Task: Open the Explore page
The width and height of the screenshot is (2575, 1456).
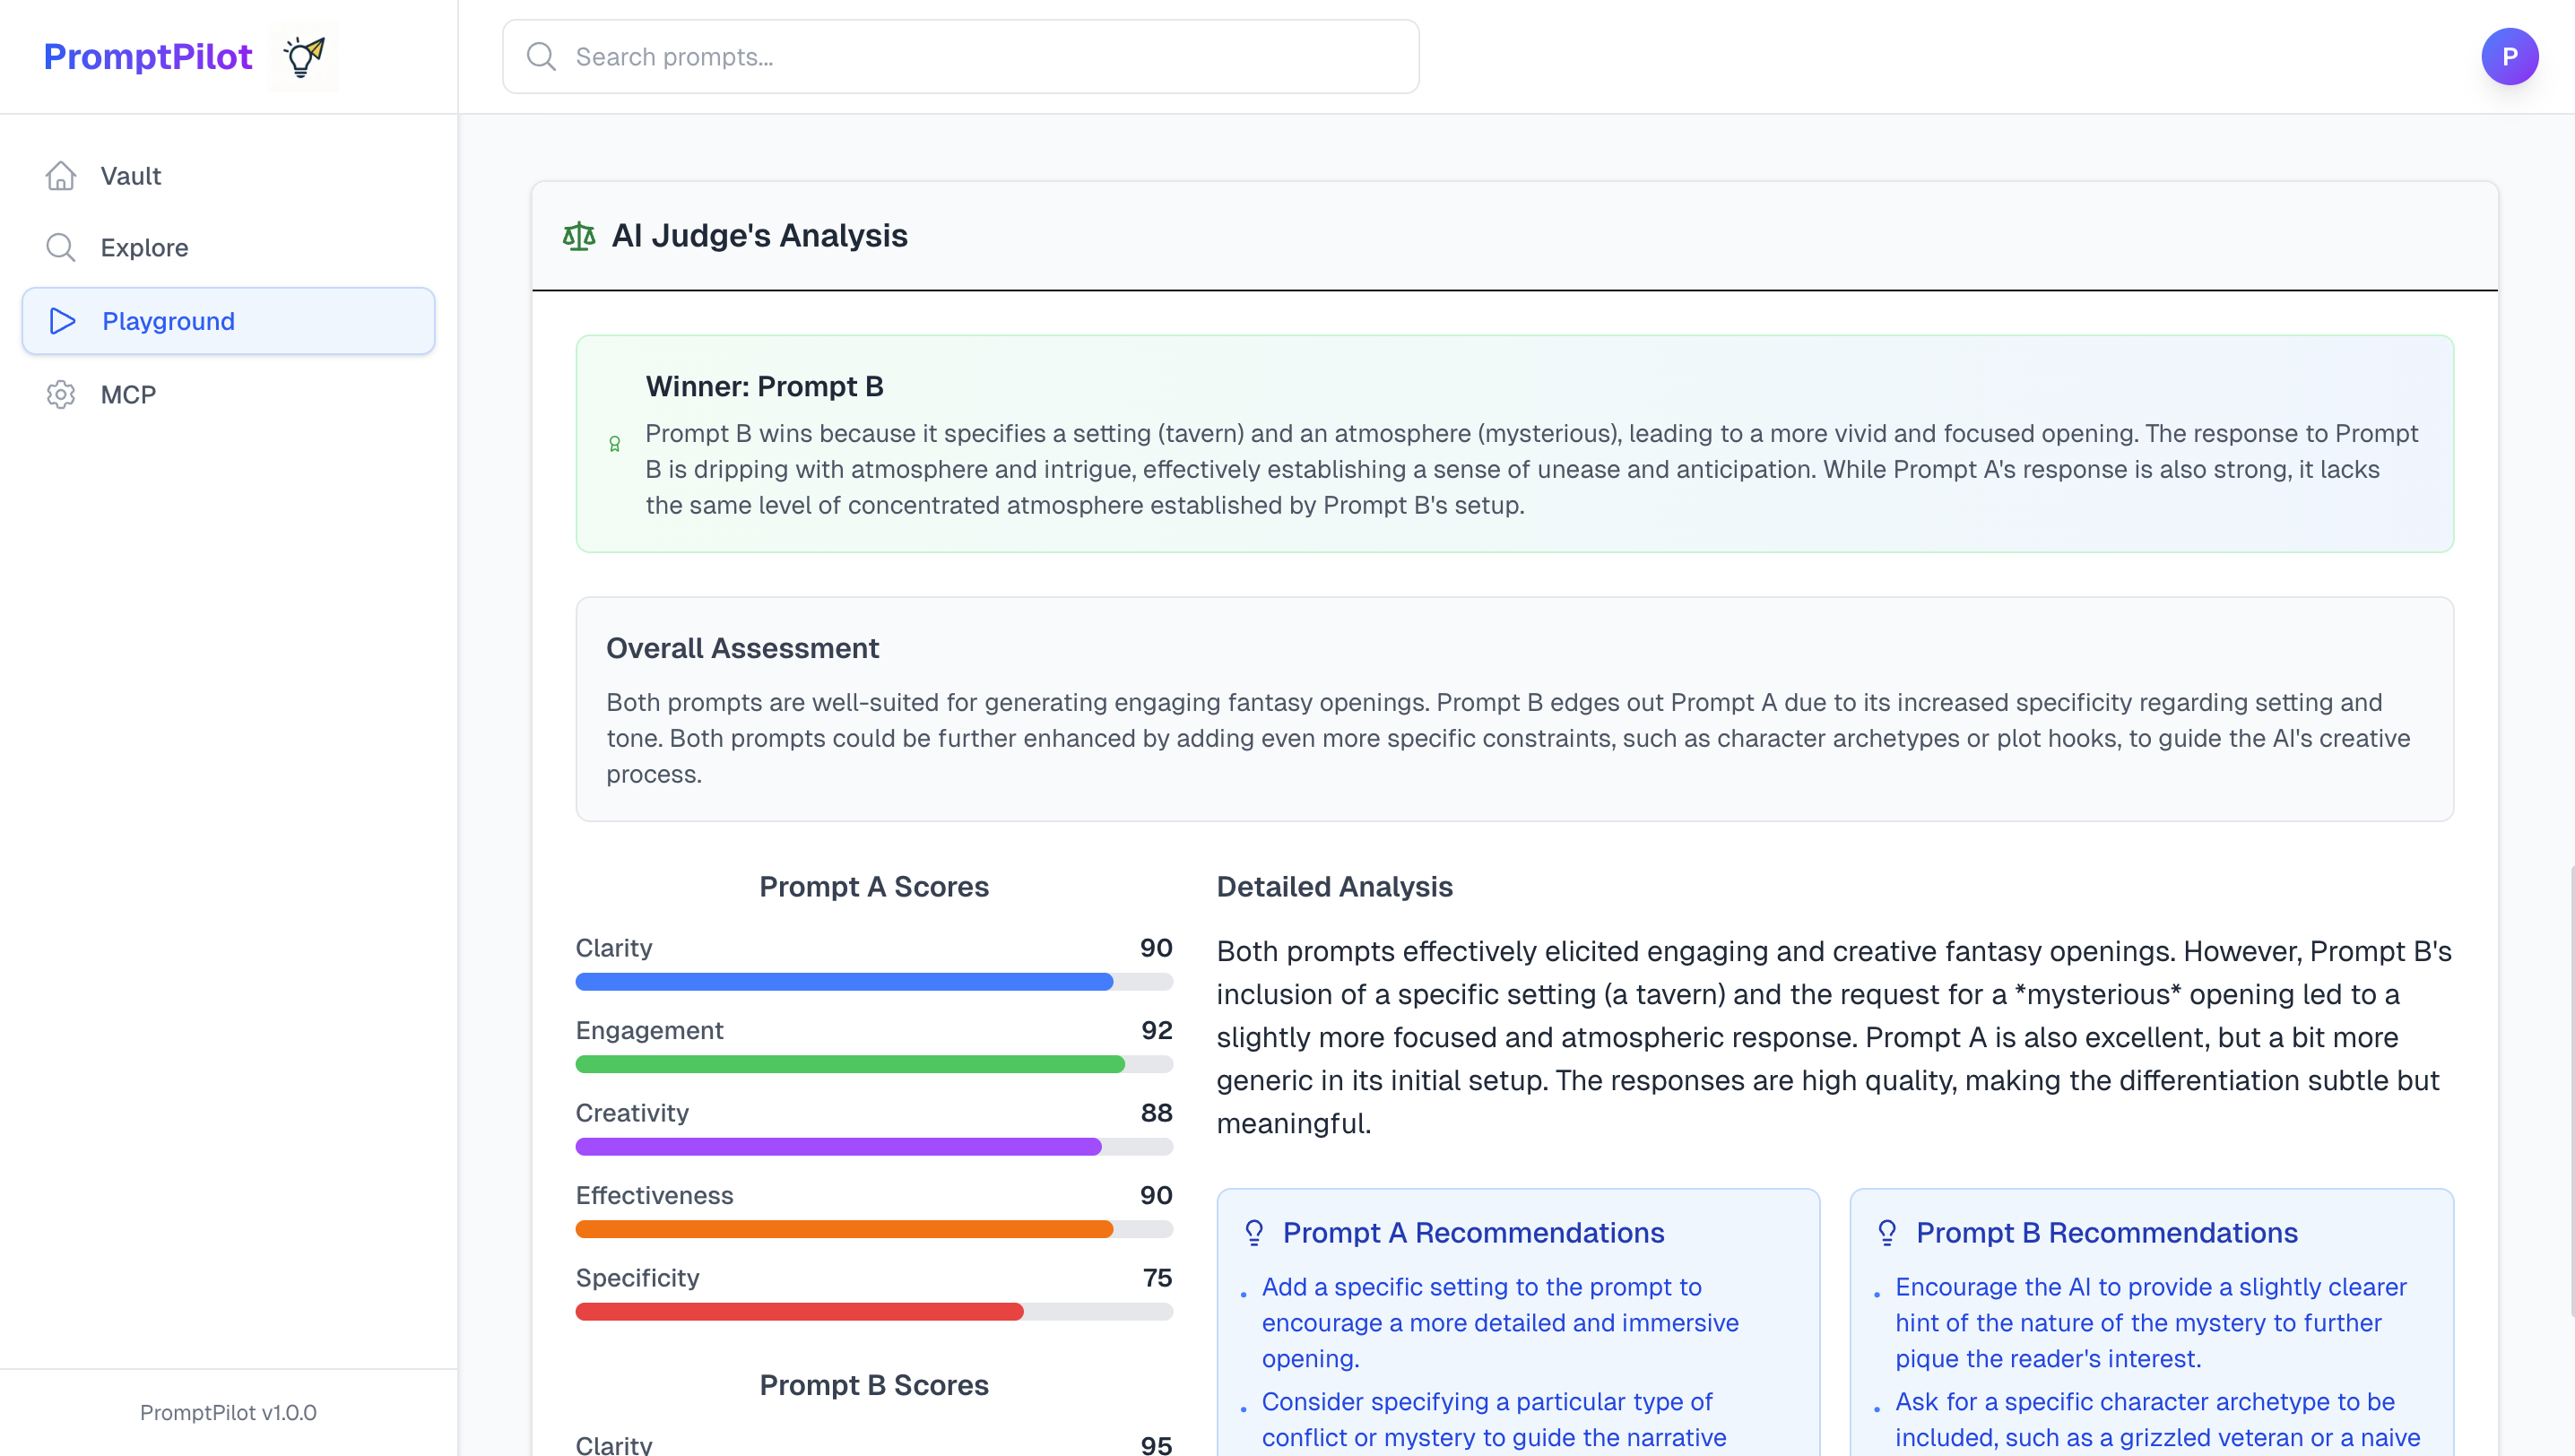Action: click(x=228, y=248)
